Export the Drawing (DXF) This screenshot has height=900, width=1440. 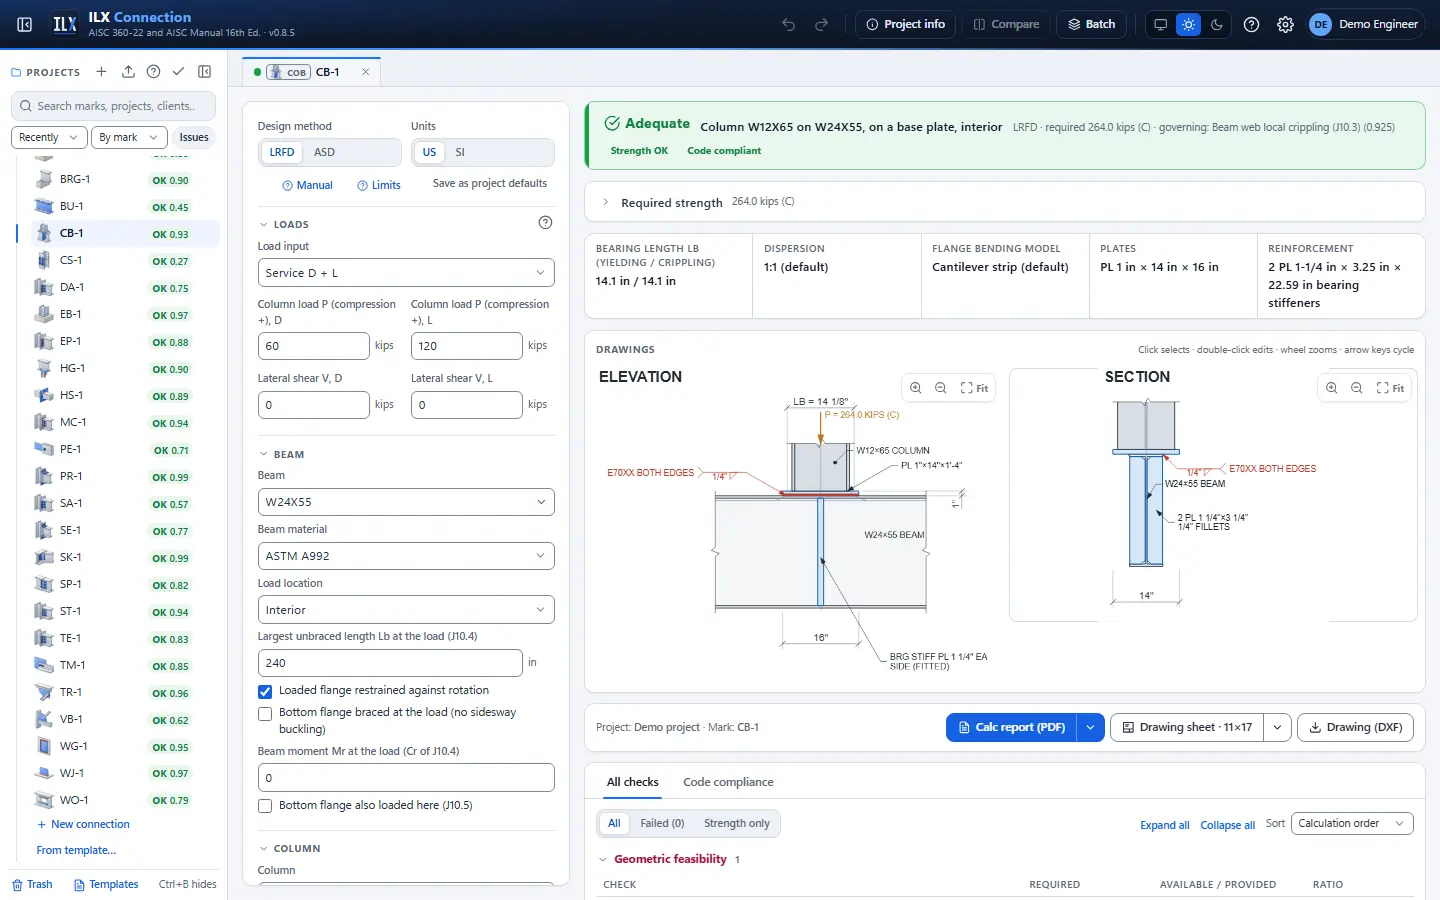pyautogui.click(x=1355, y=727)
